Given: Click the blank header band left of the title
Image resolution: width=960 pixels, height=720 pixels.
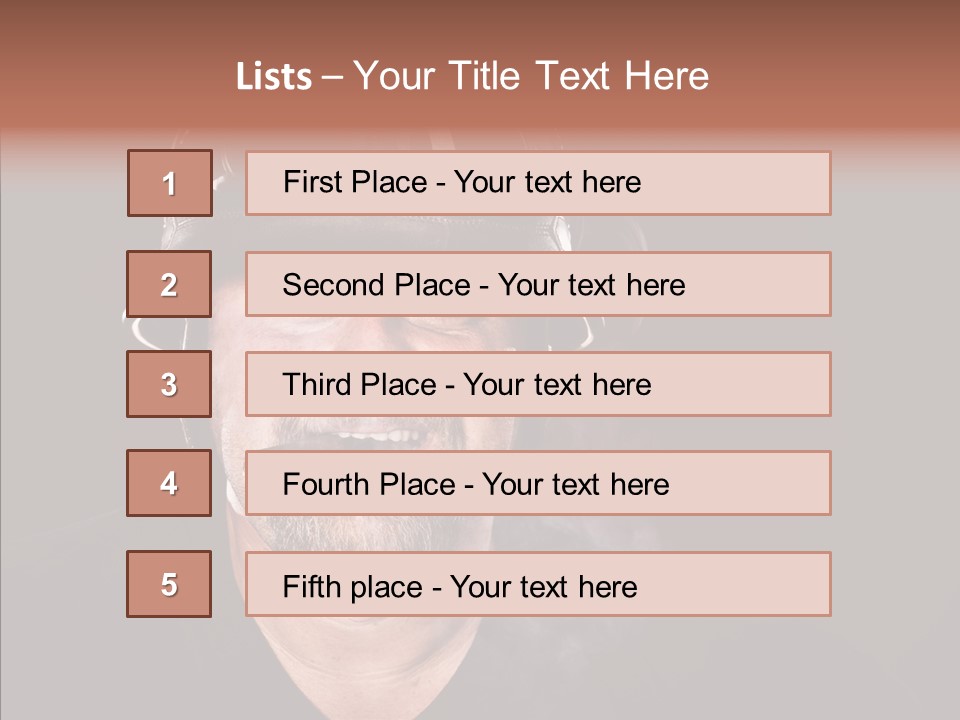Looking at the screenshot, I should click(x=110, y=76).
